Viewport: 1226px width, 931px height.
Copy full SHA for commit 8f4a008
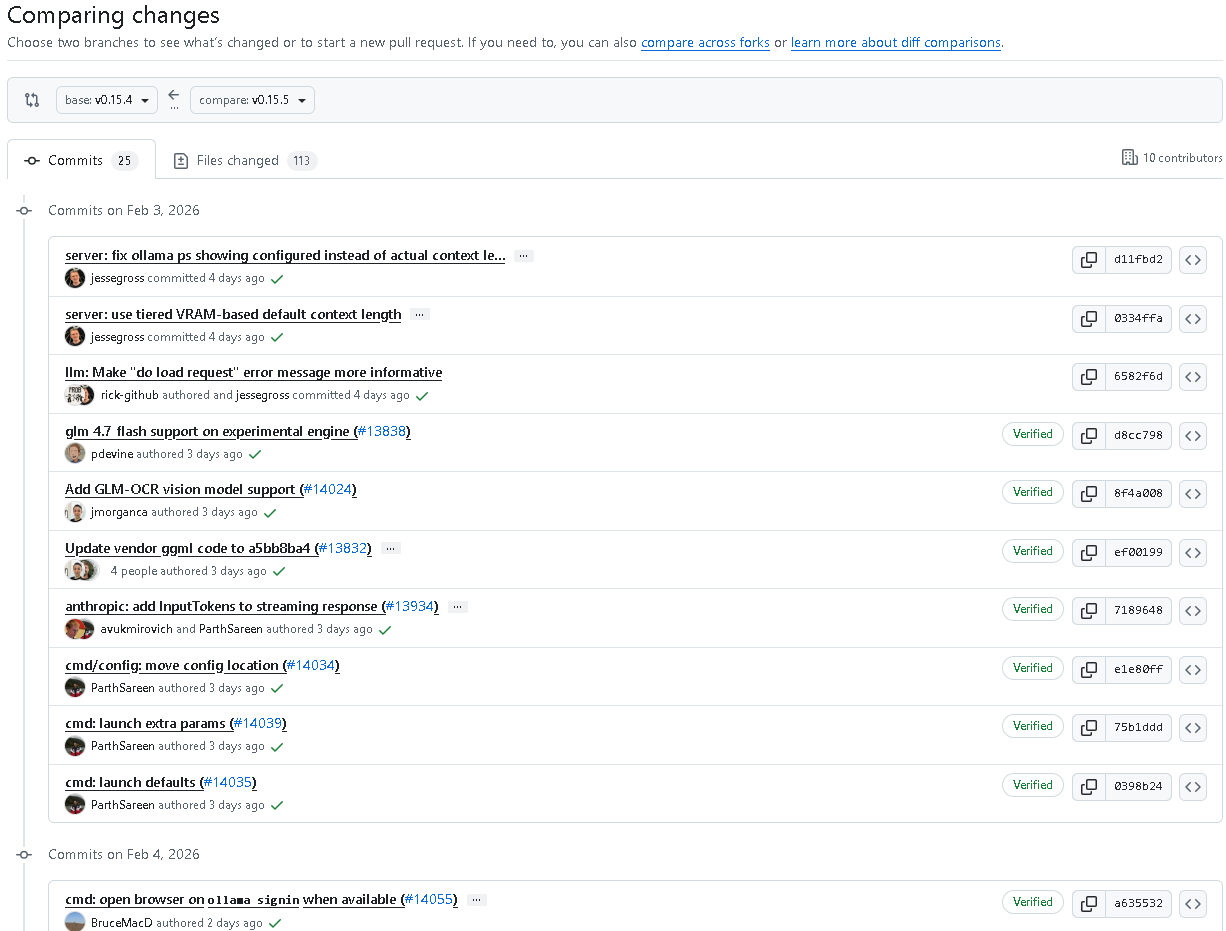click(1088, 494)
